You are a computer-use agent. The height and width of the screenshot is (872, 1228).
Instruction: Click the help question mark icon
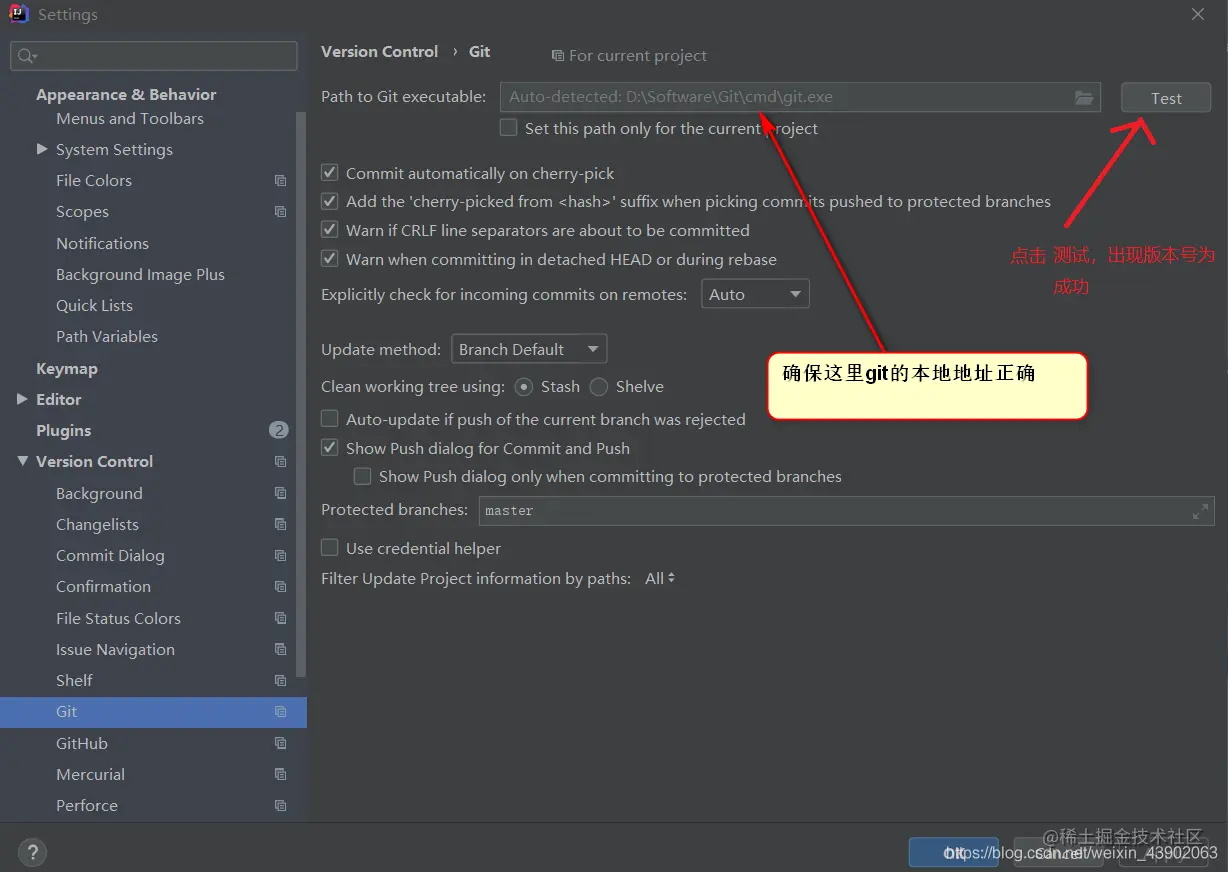pos(32,853)
